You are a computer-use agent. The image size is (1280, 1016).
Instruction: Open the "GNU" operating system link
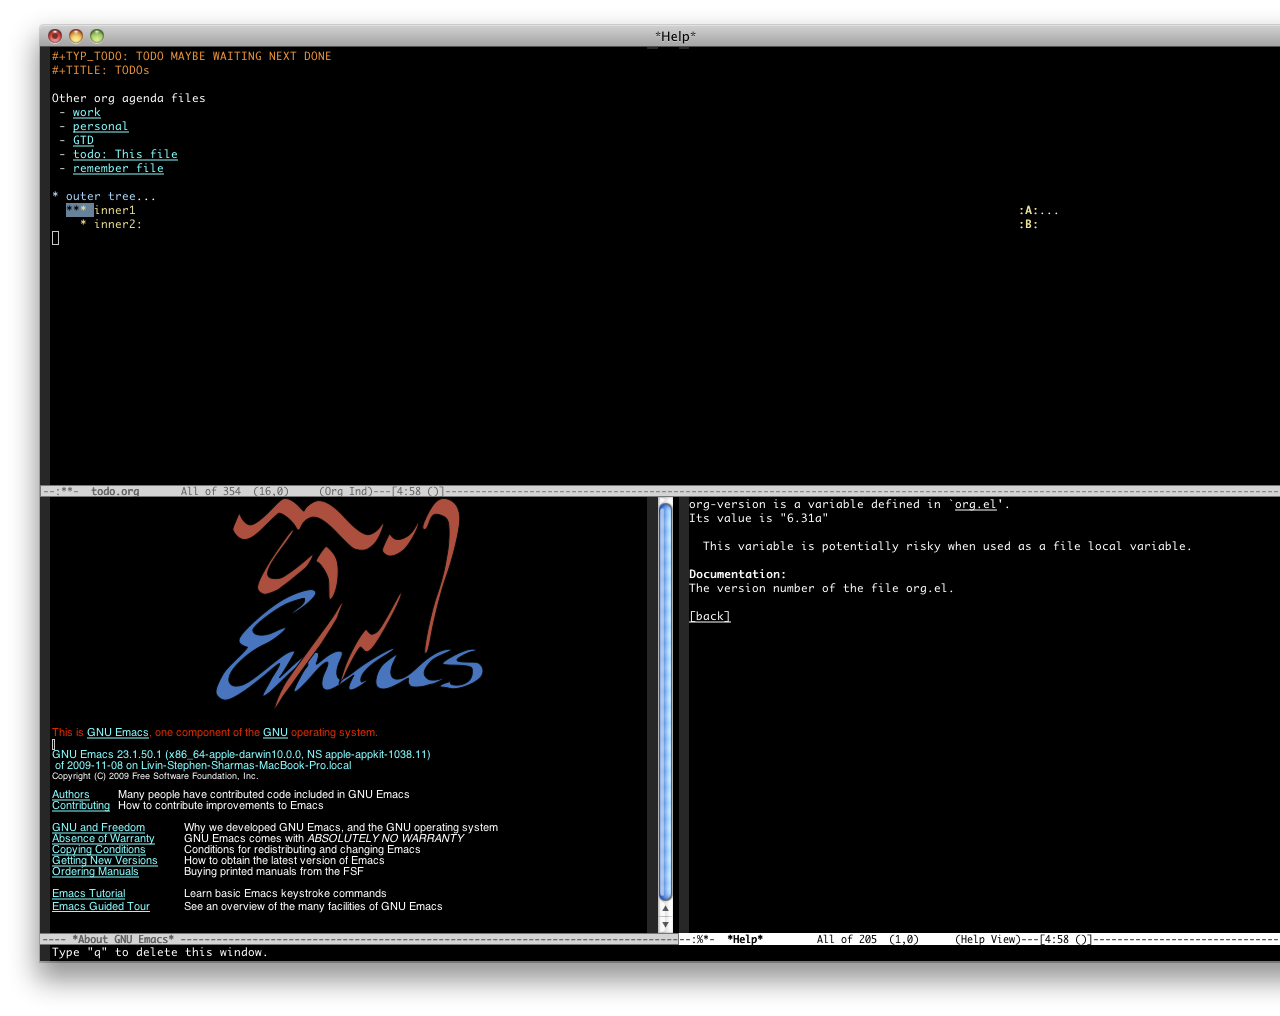(x=275, y=732)
